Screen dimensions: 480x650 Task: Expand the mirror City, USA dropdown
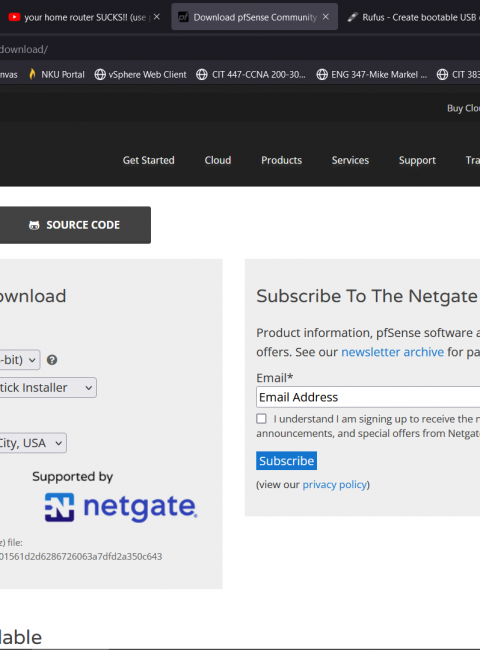point(33,443)
